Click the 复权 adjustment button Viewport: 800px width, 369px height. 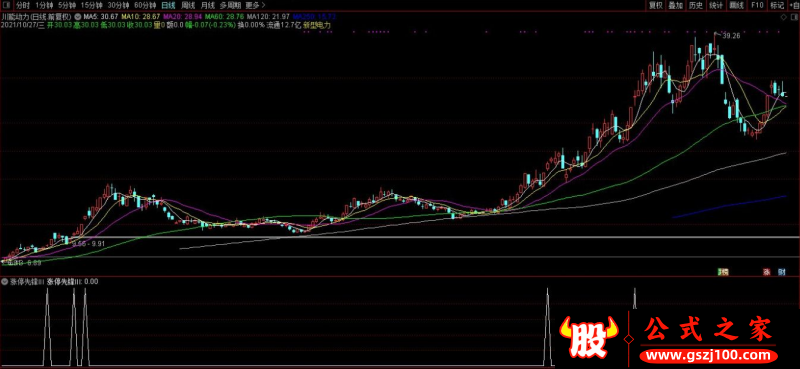click(655, 6)
